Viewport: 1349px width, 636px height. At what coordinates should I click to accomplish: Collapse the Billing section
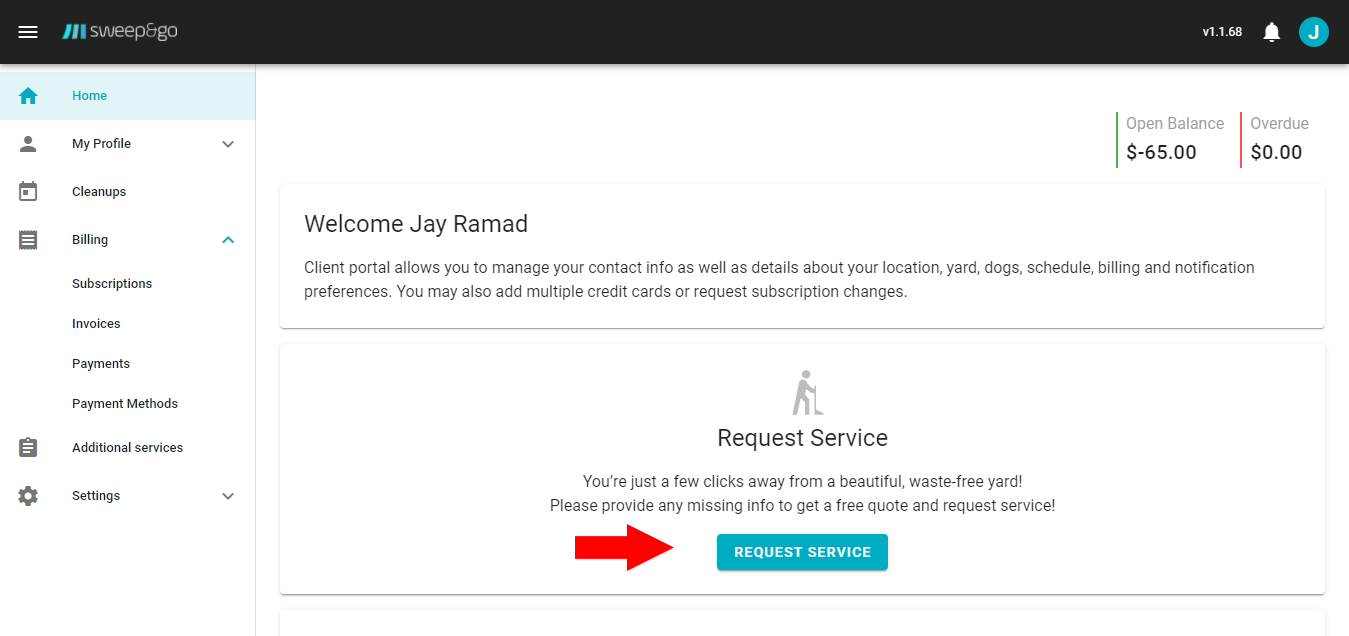click(228, 239)
